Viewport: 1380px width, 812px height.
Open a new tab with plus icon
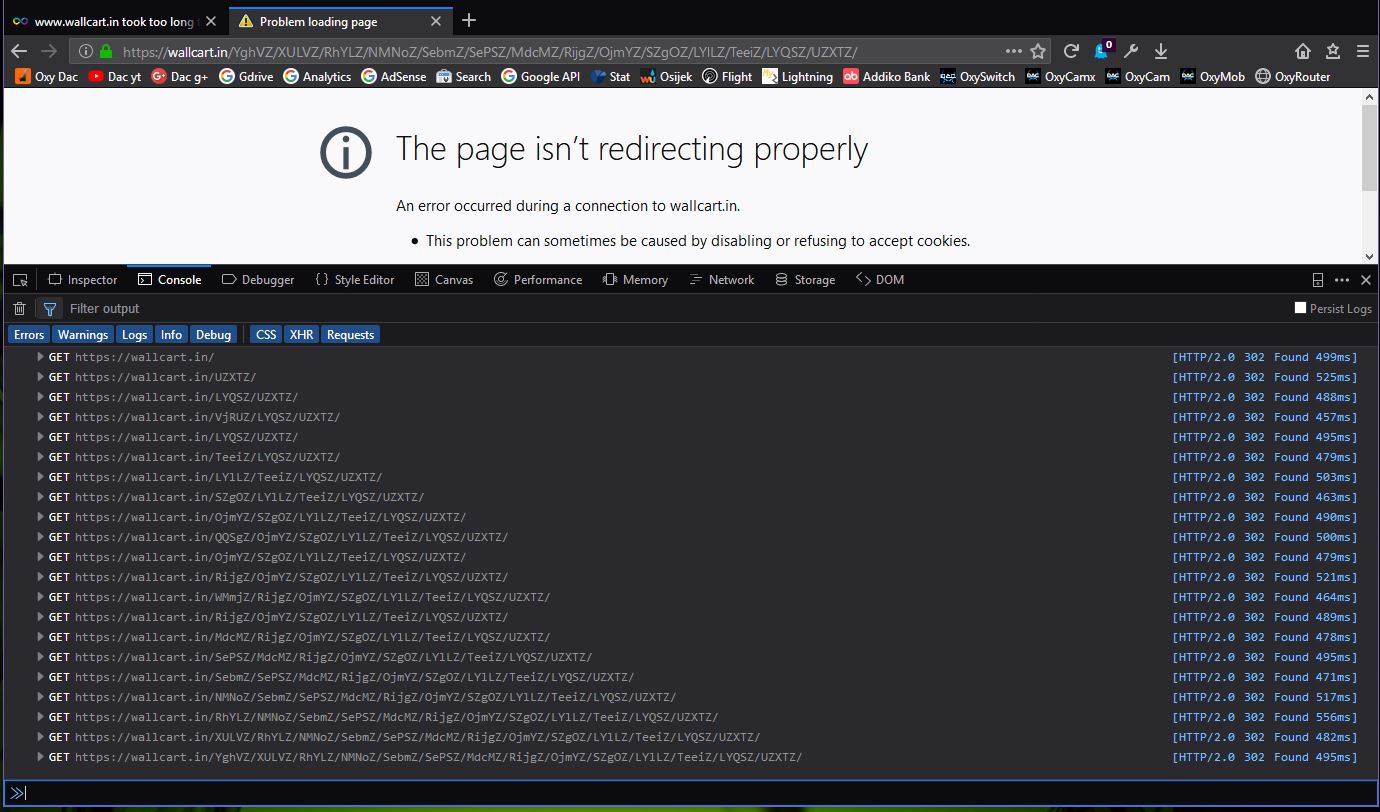click(469, 21)
